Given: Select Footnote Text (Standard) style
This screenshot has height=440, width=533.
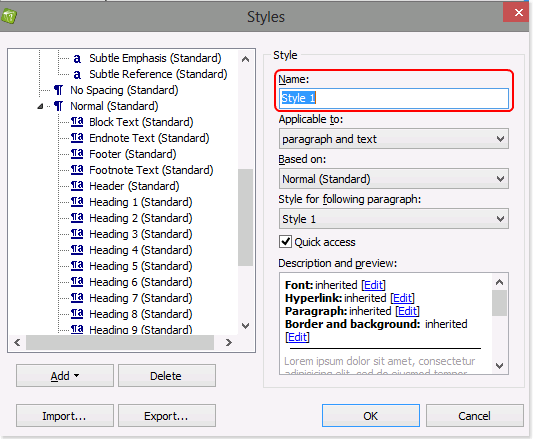Looking at the screenshot, I should [x=151, y=170].
